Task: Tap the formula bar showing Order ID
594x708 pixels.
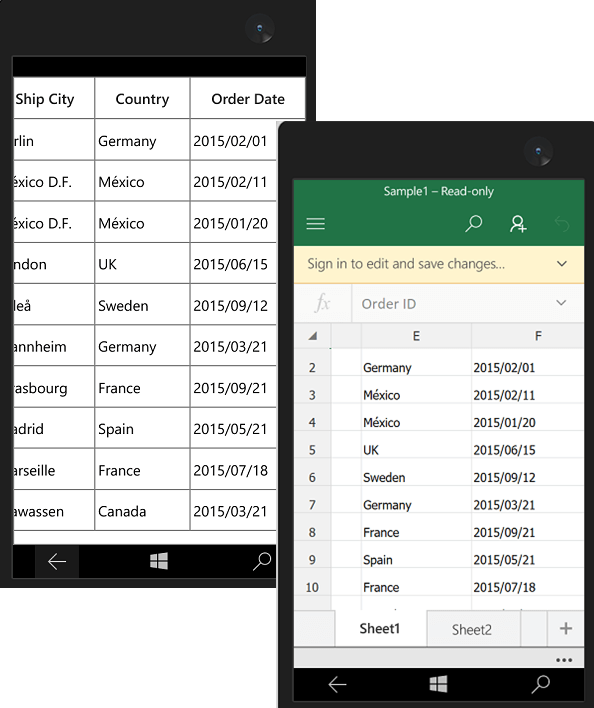Action: [468, 304]
